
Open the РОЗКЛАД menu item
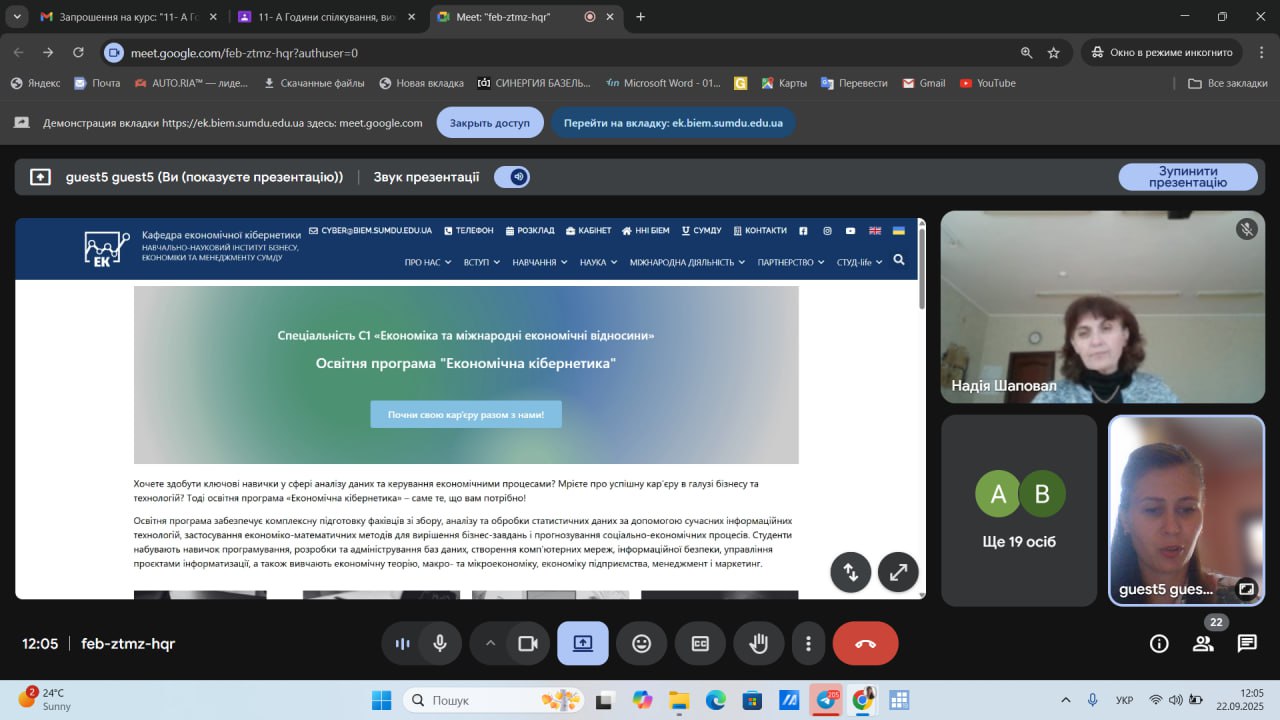point(530,230)
